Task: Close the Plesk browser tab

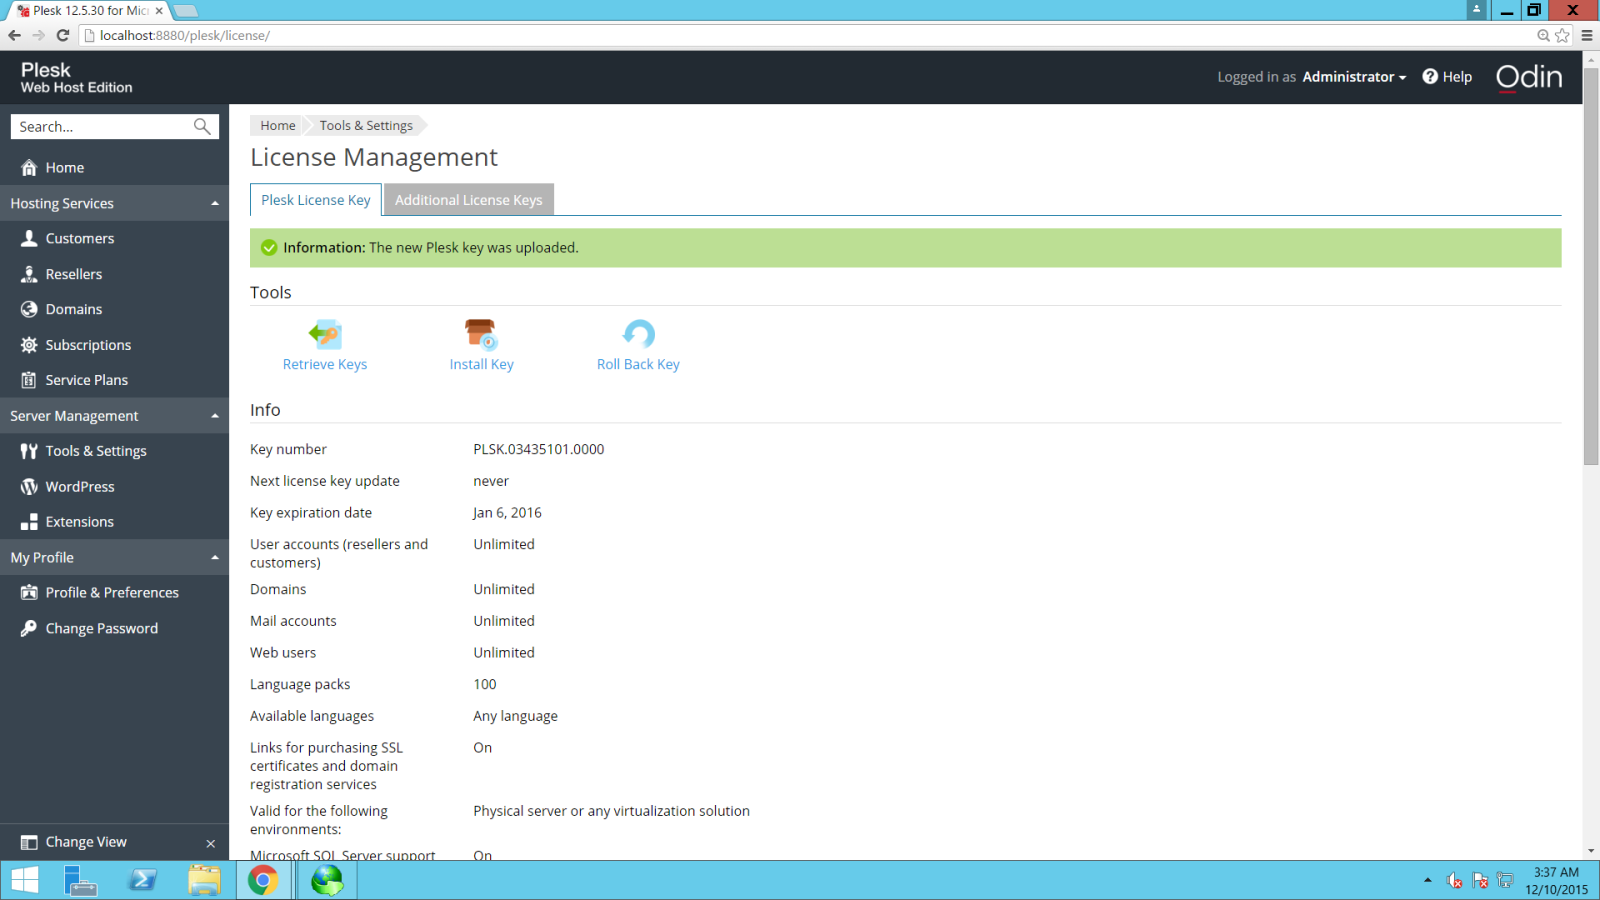Action: coord(159,11)
